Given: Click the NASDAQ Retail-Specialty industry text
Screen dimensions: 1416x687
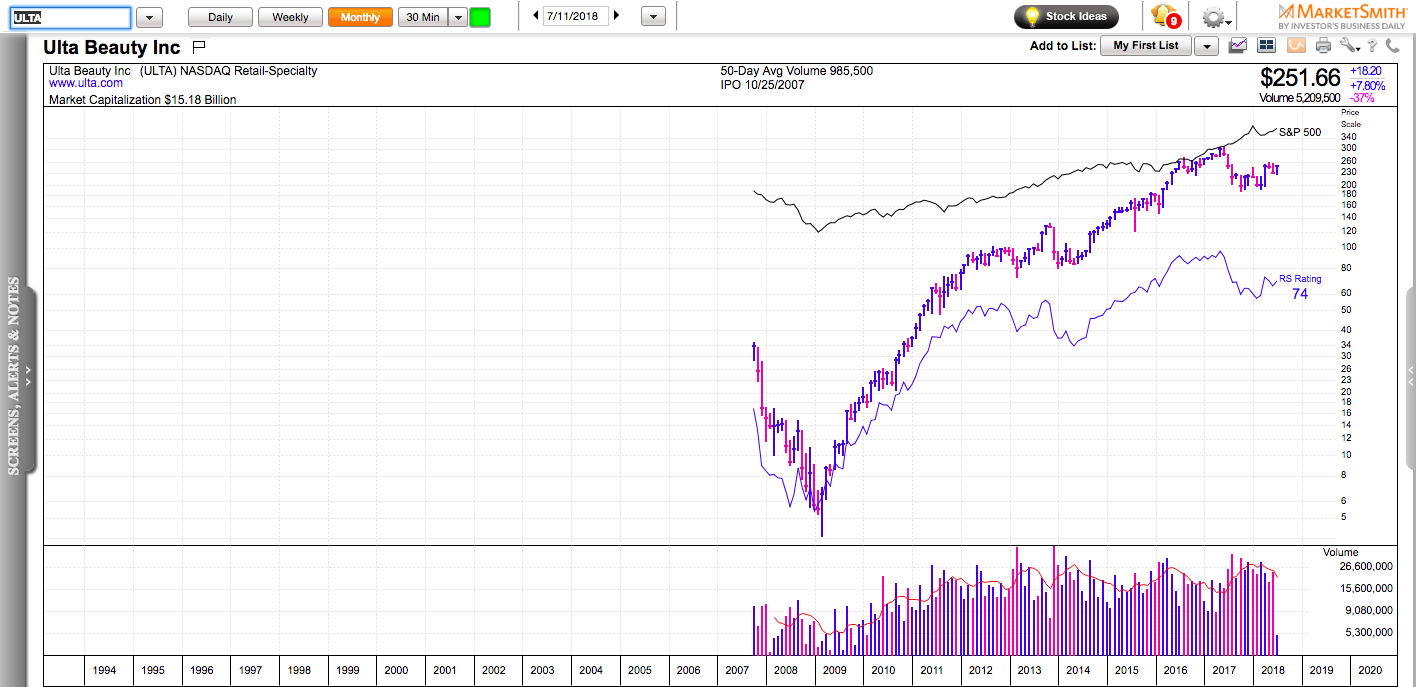Looking at the screenshot, I should coord(249,71).
